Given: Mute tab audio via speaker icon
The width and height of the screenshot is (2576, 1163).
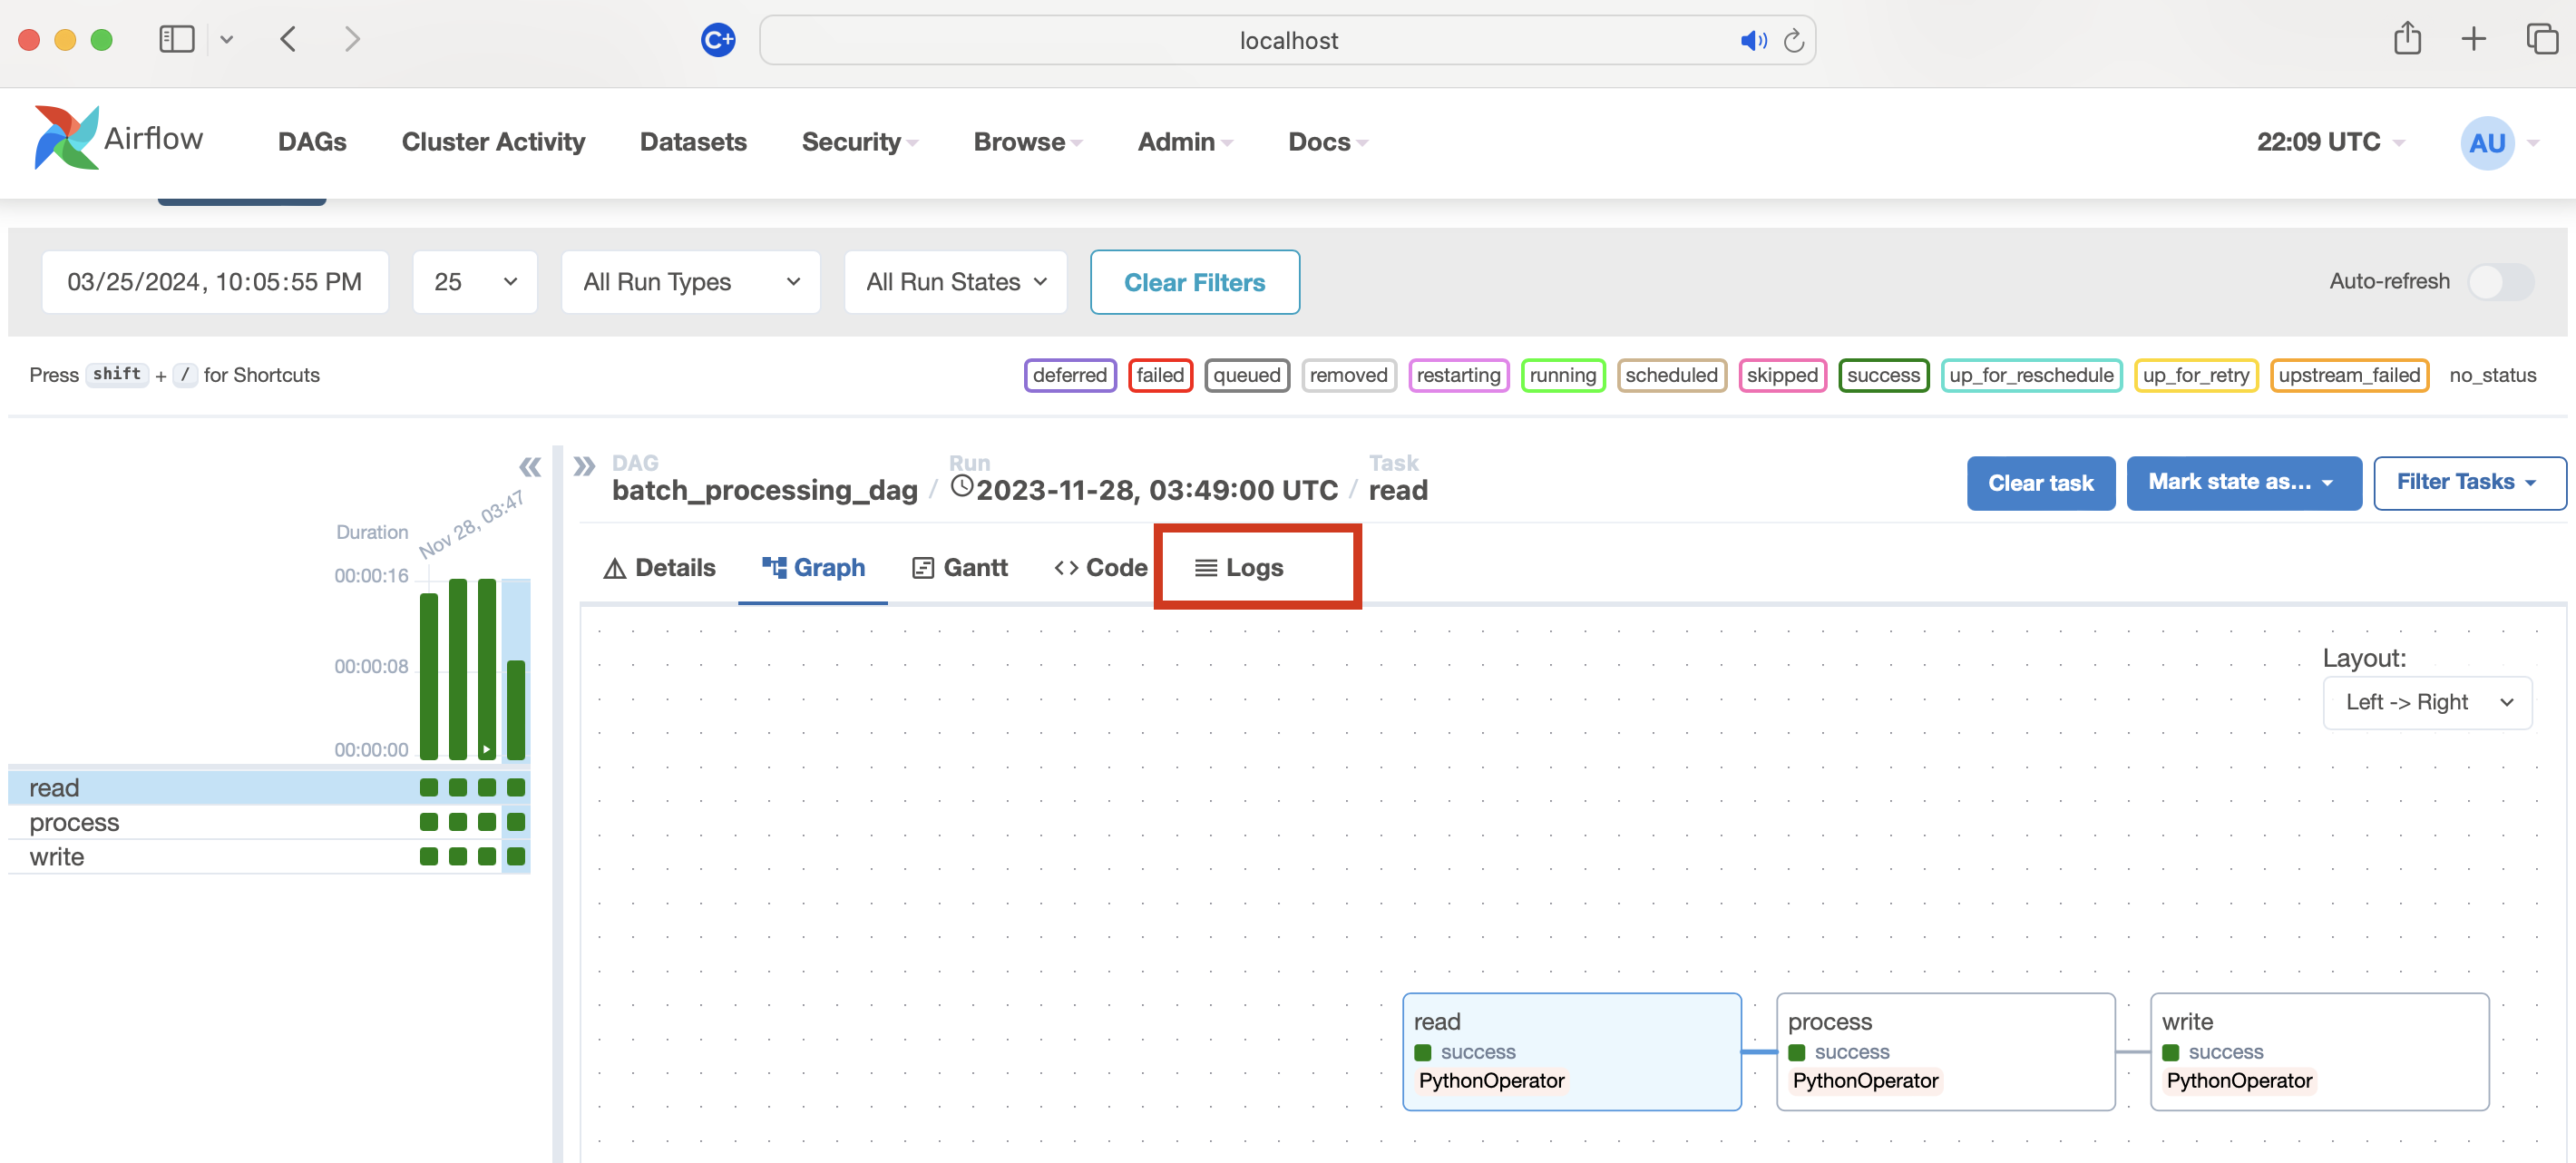Looking at the screenshot, I should [1752, 40].
